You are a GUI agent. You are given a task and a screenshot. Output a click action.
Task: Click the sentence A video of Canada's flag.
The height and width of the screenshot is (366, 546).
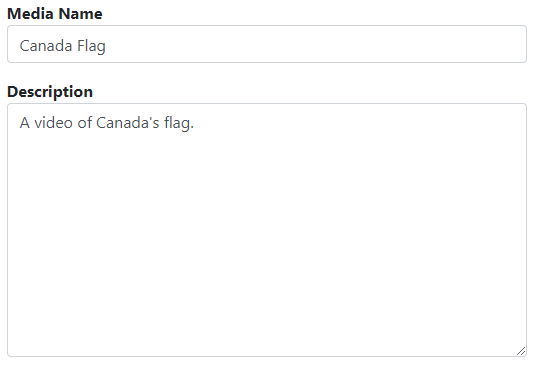[x=107, y=123]
